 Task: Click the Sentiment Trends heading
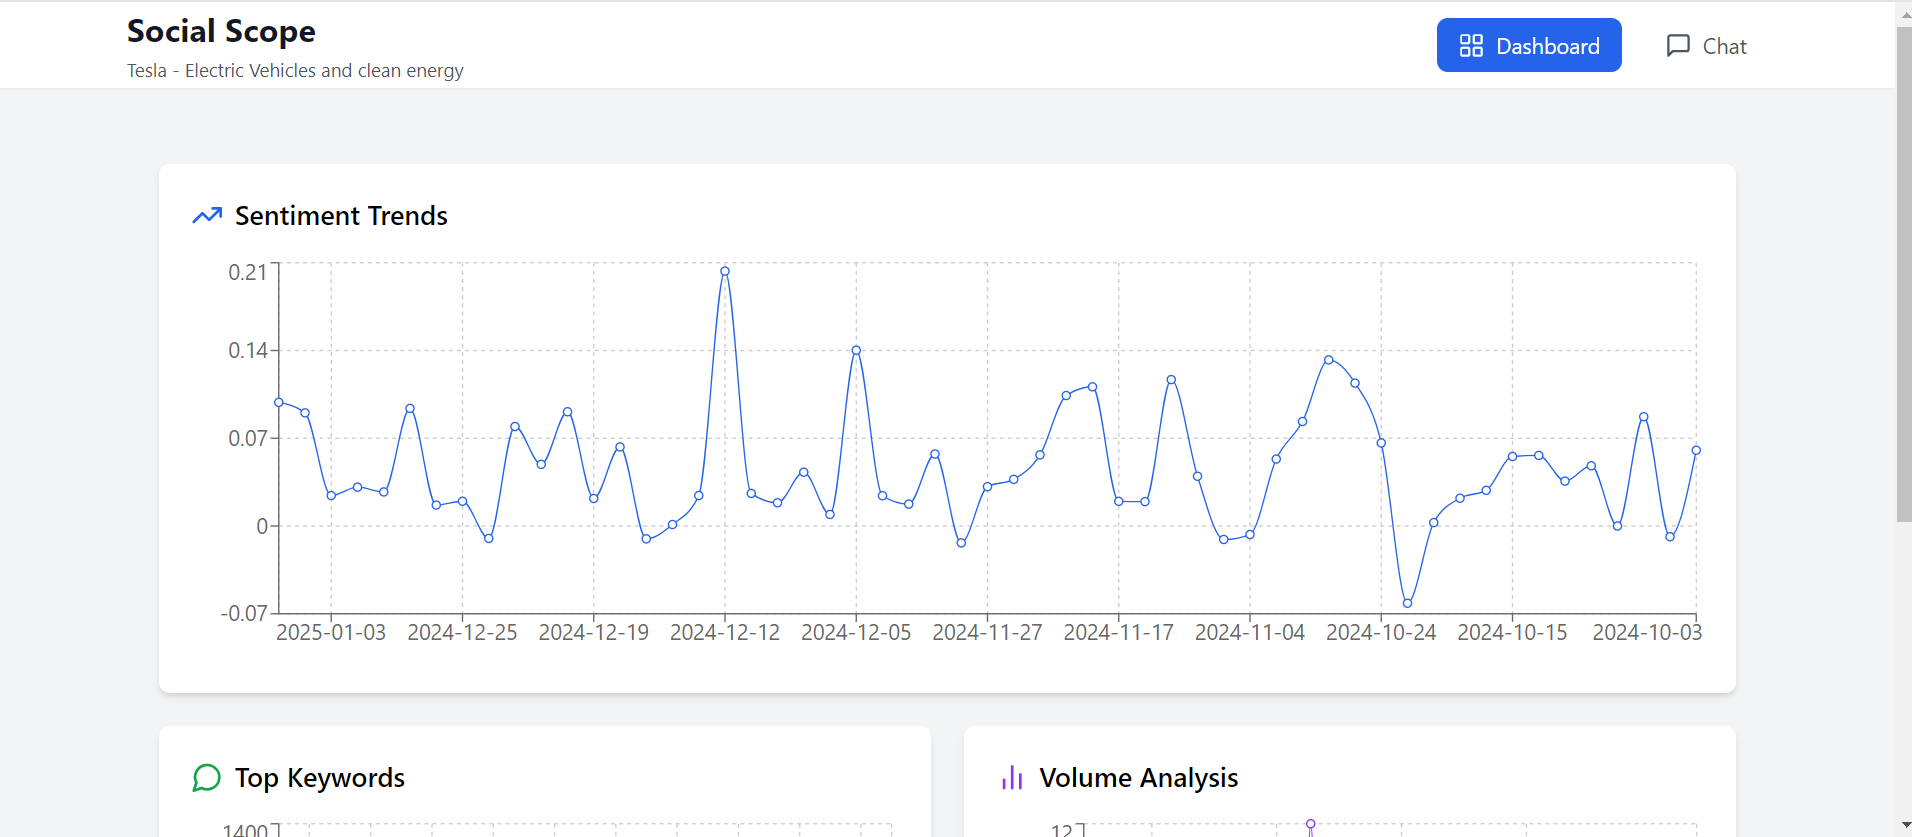341,216
